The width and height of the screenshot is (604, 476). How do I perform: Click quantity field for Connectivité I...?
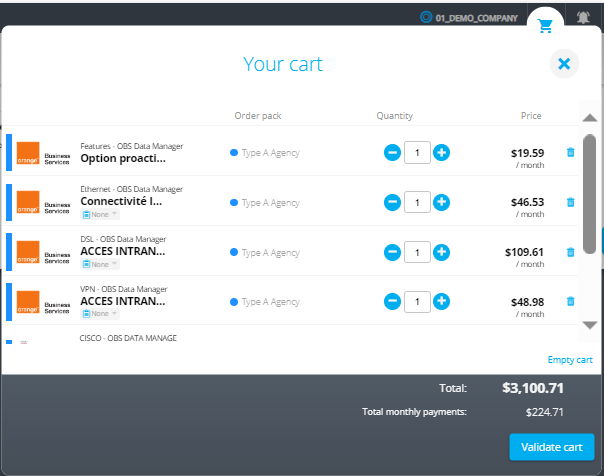(417, 202)
